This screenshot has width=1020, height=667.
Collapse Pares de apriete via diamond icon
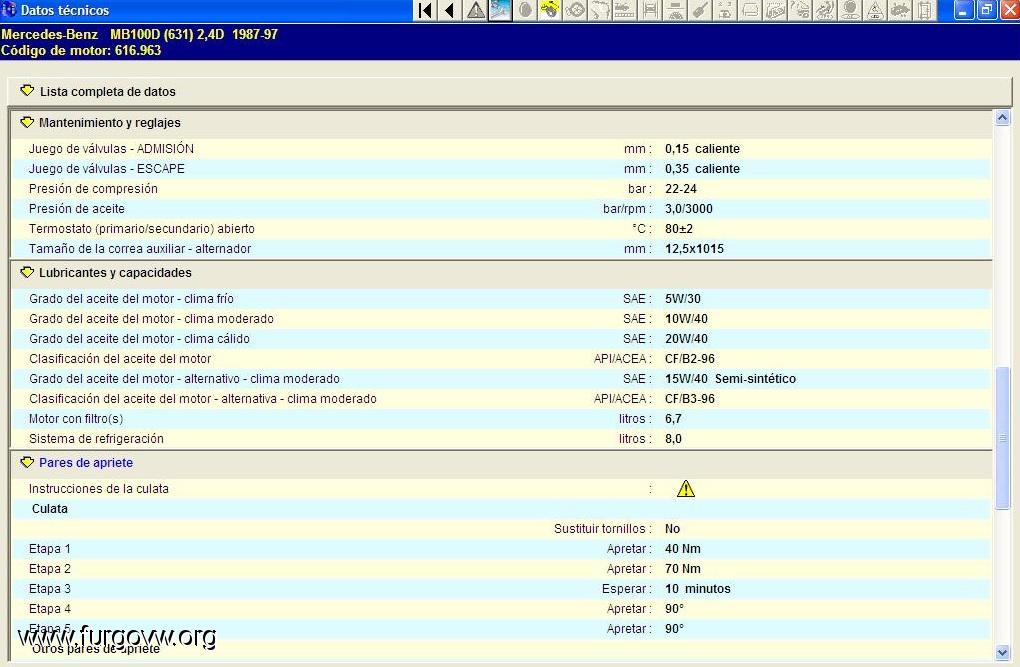tap(27, 462)
